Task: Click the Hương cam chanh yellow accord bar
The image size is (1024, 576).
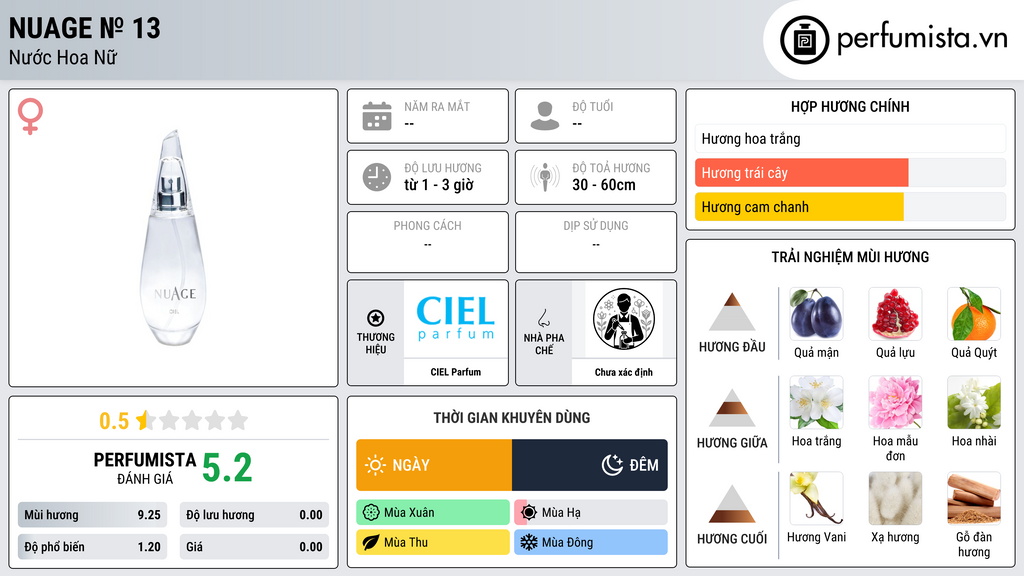Action: 799,207
